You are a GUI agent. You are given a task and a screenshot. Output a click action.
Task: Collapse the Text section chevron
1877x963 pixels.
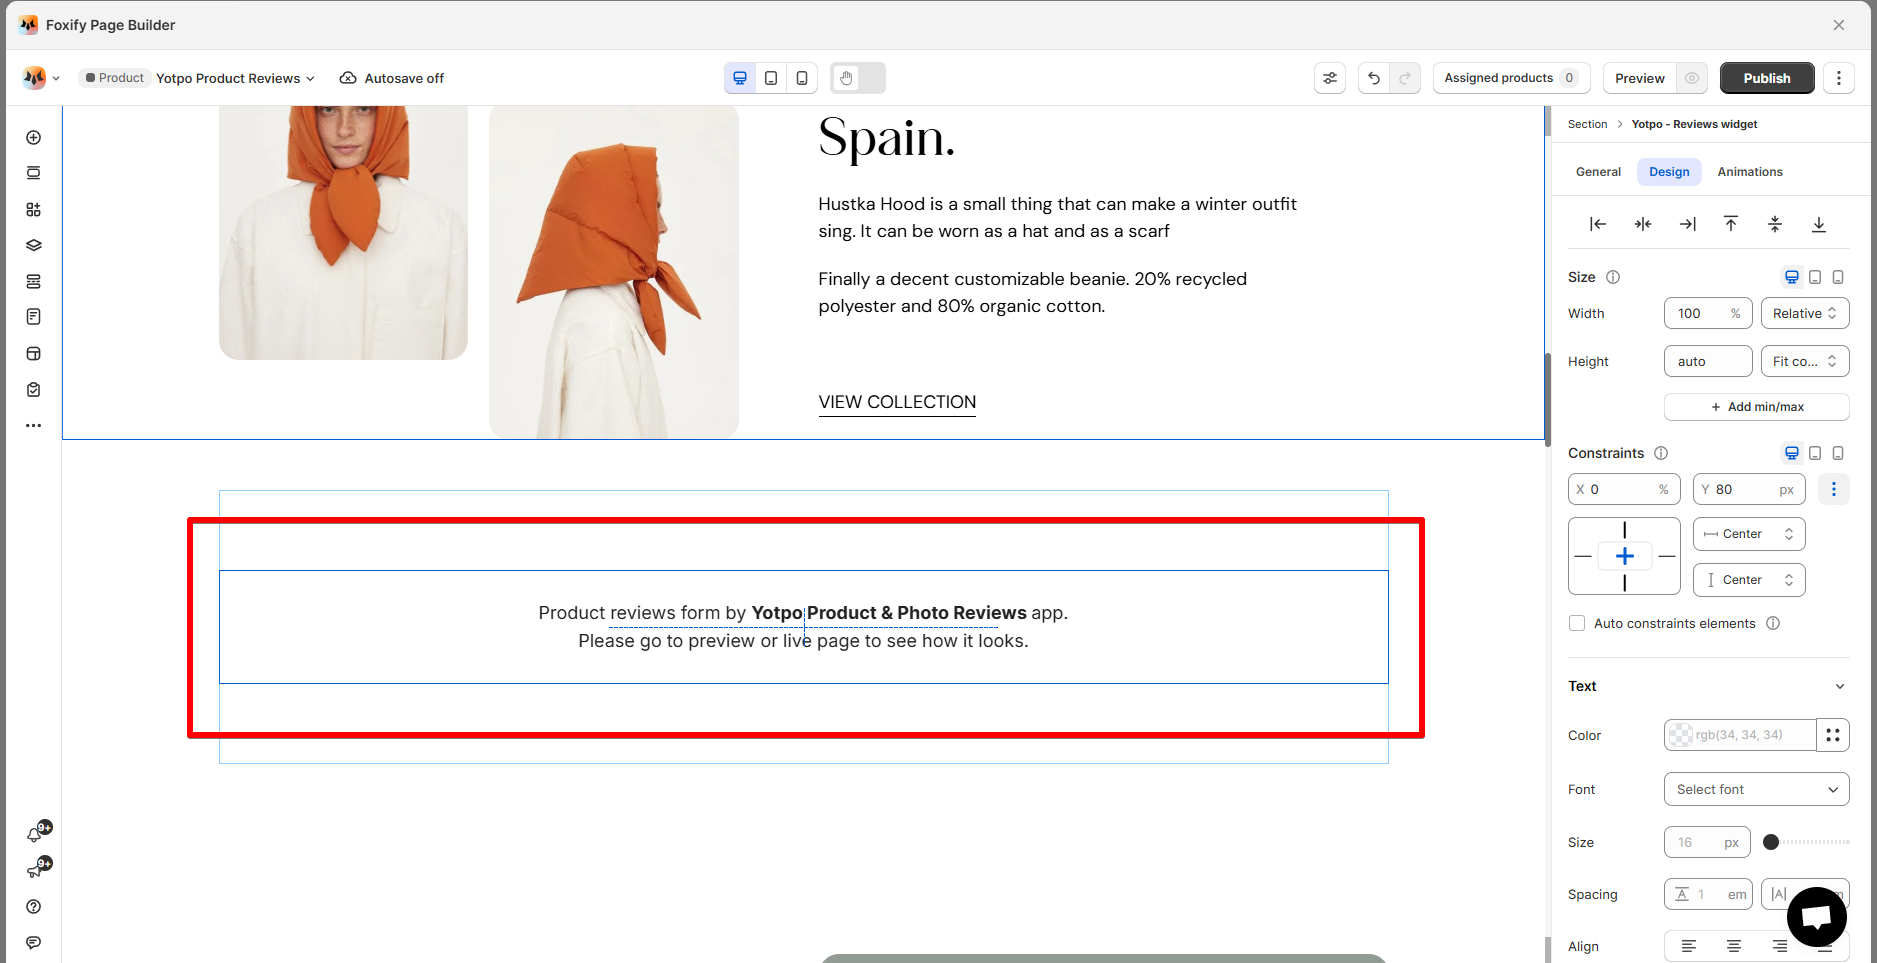1839,686
